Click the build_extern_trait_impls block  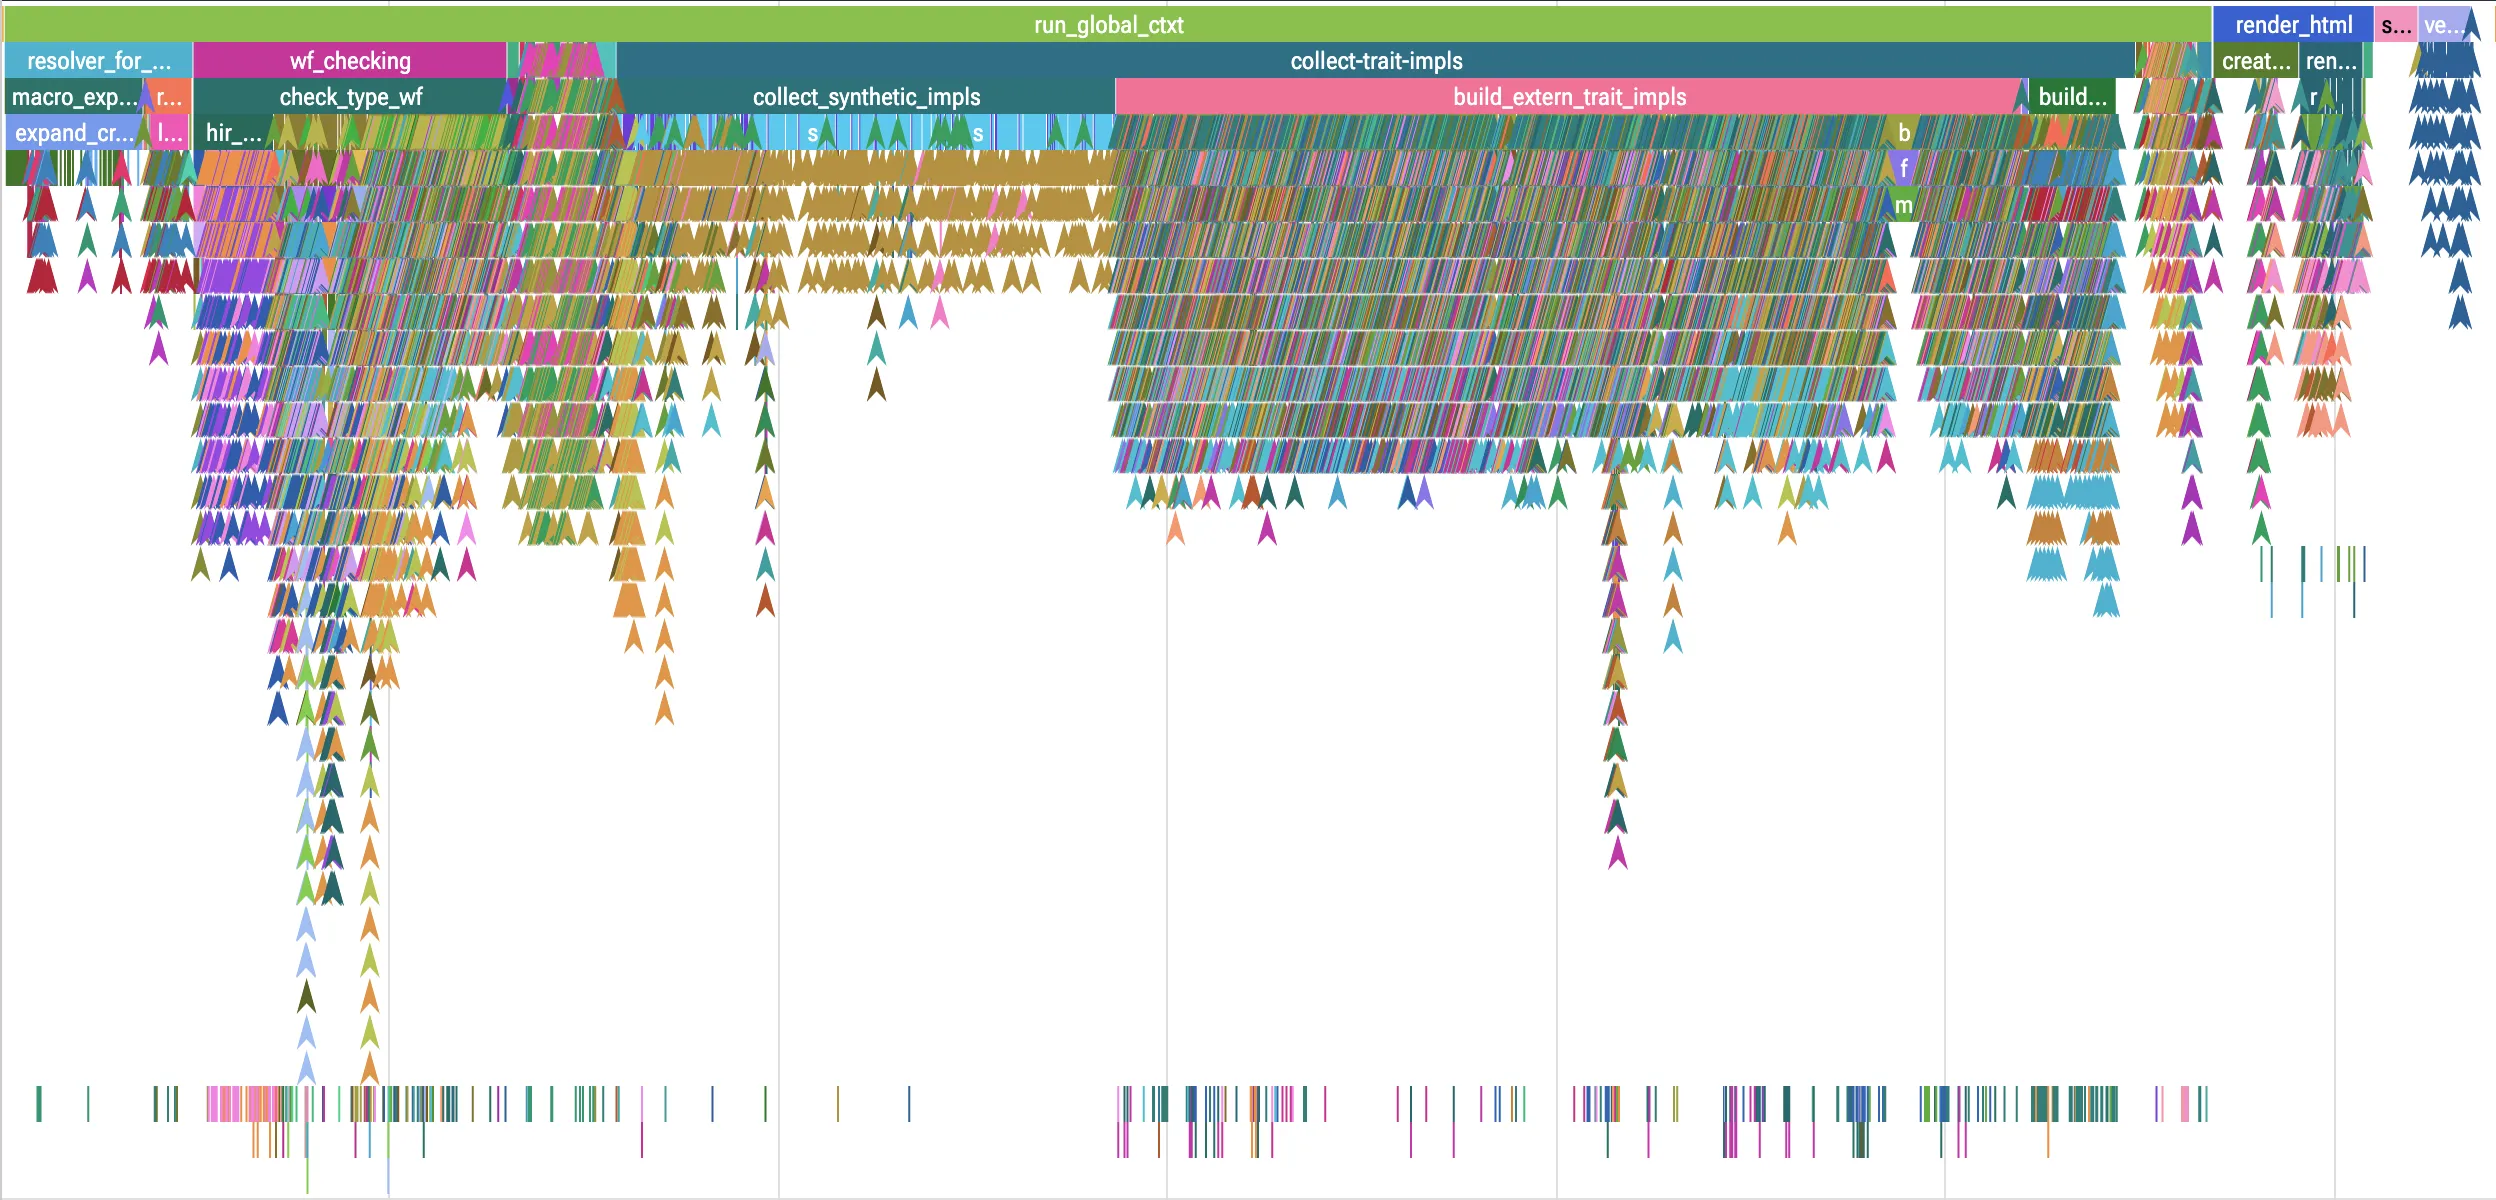(1569, 97)
